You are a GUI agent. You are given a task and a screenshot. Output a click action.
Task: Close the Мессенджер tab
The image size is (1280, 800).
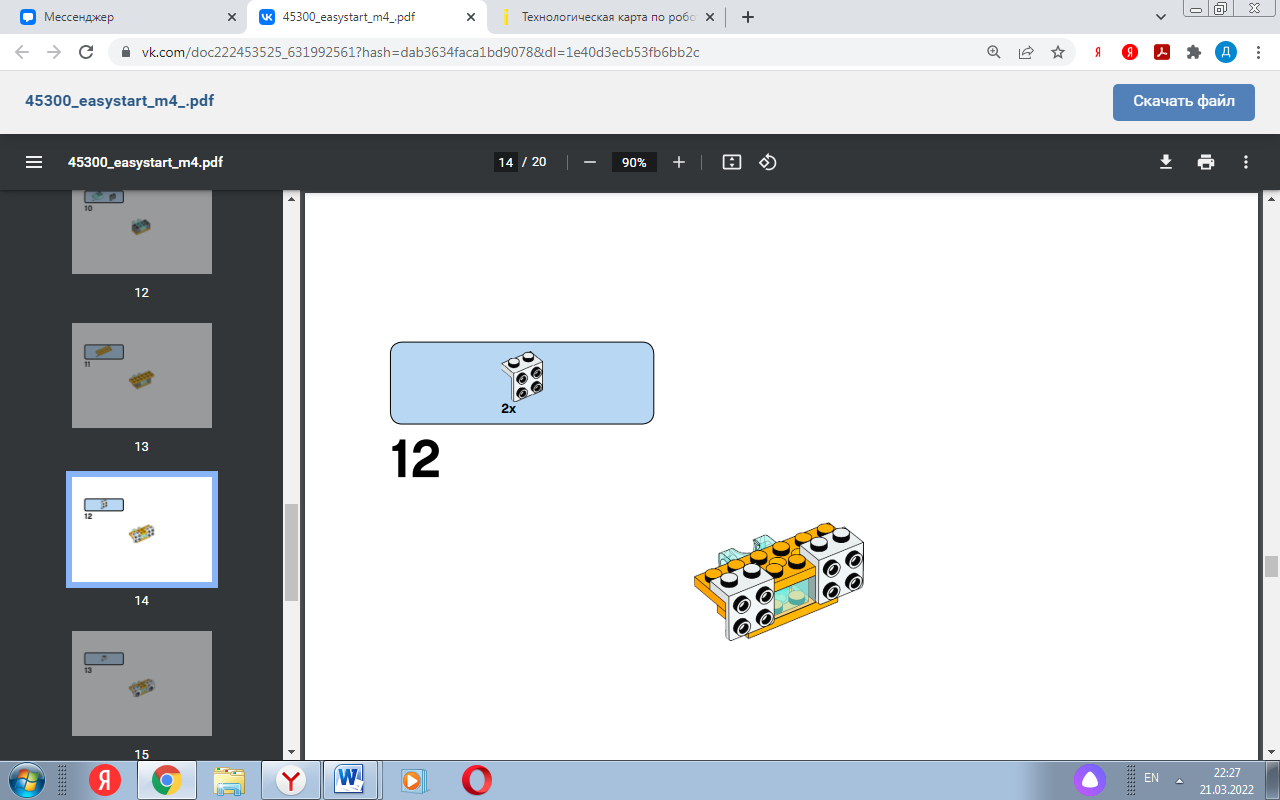tap(231, 17)
